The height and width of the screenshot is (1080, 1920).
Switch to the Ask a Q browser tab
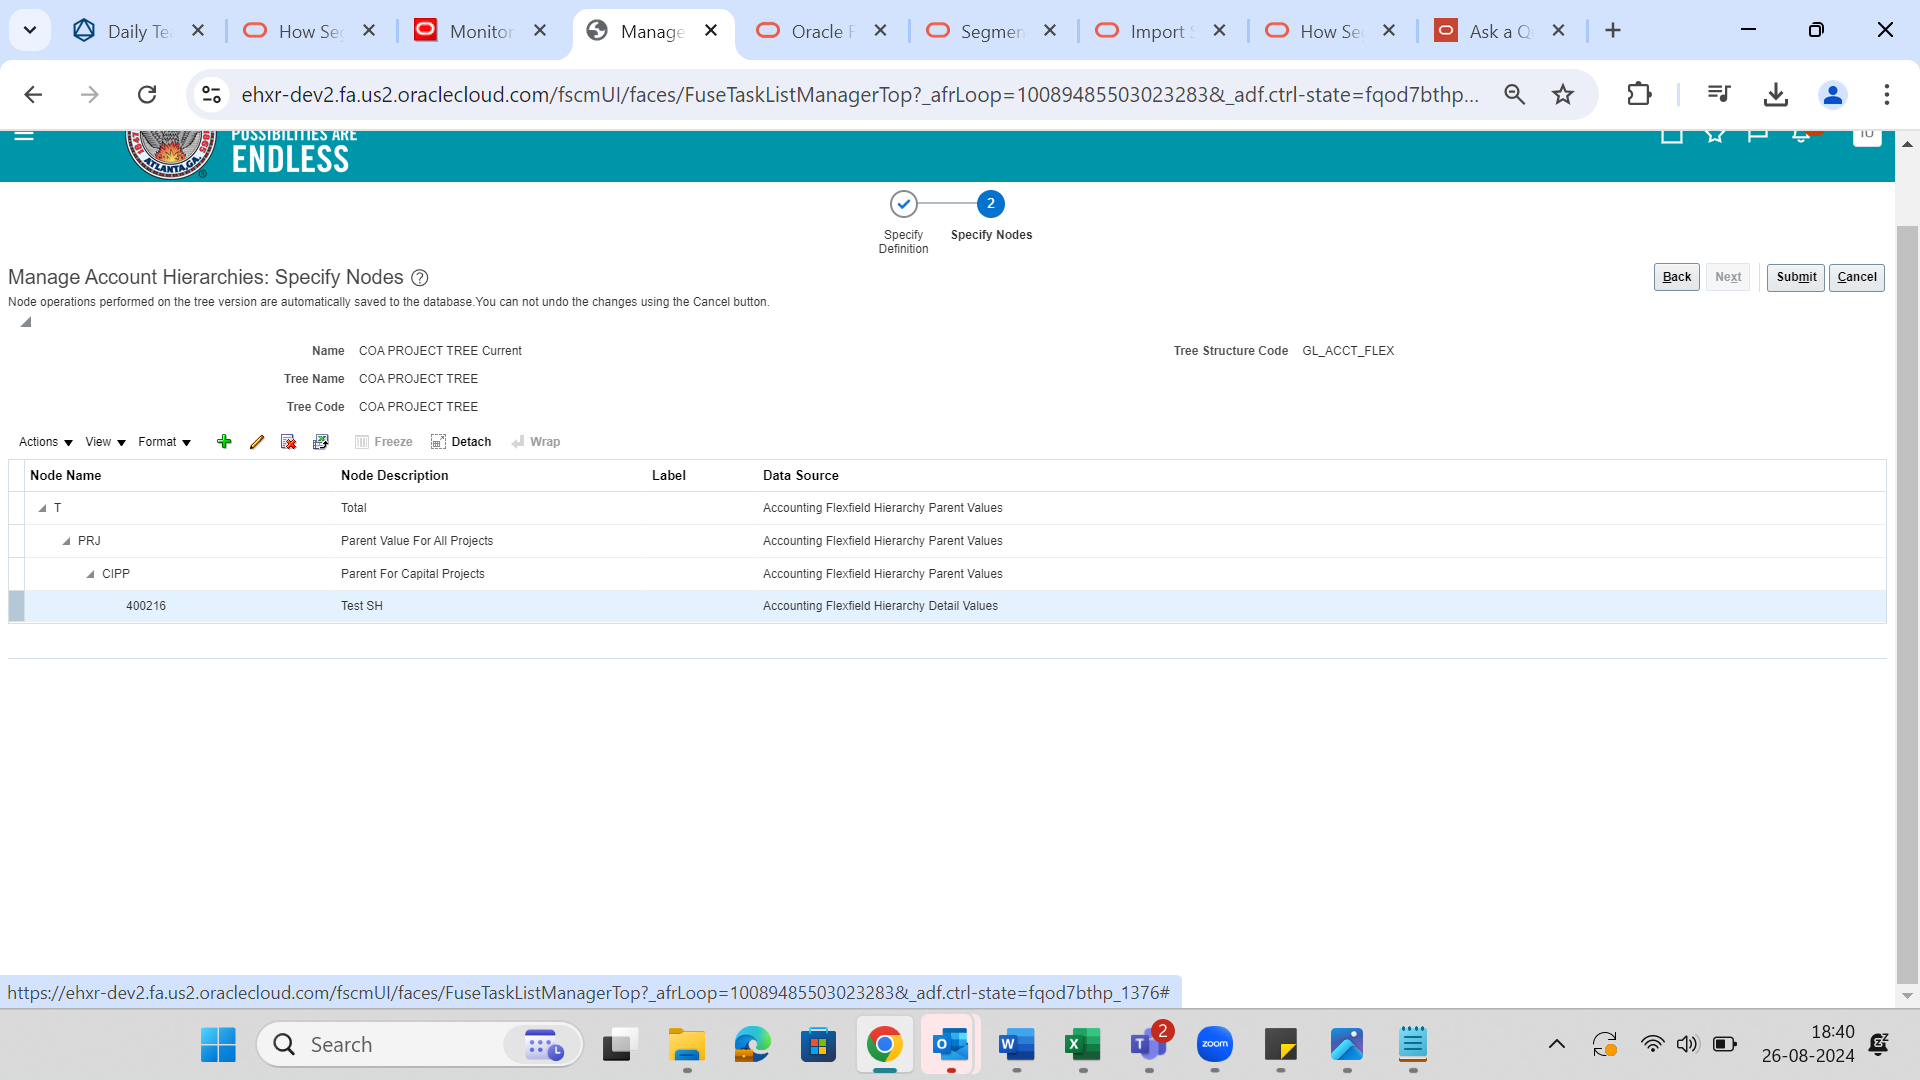click(x=1500, y=31)
